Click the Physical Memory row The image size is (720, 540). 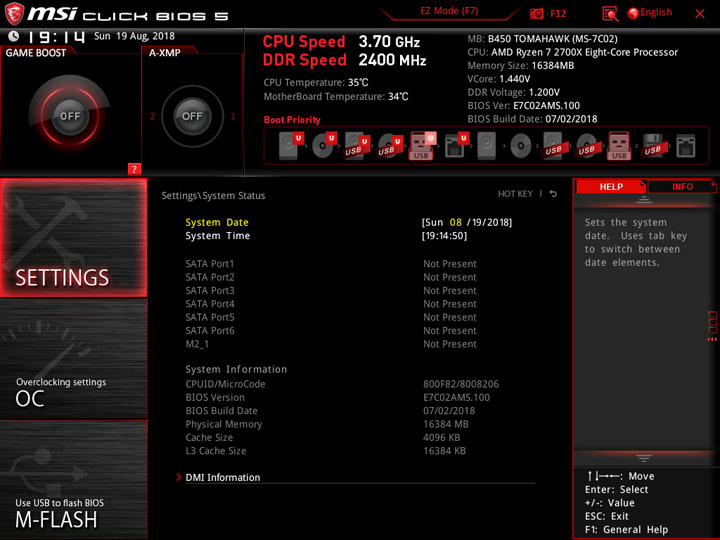[x=327, y=424]
